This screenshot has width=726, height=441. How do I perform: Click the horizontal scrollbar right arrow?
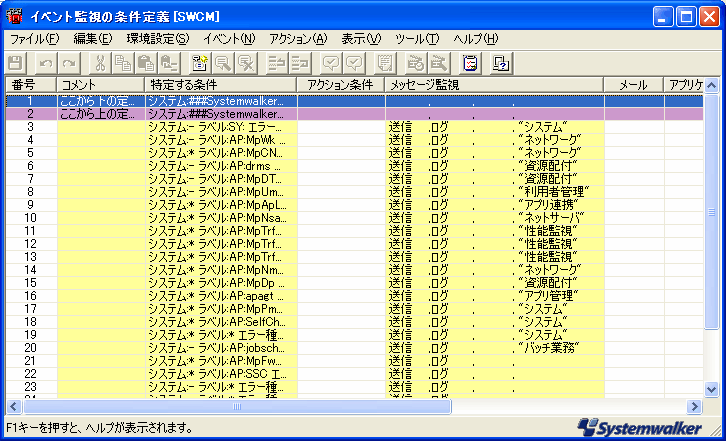694,407
